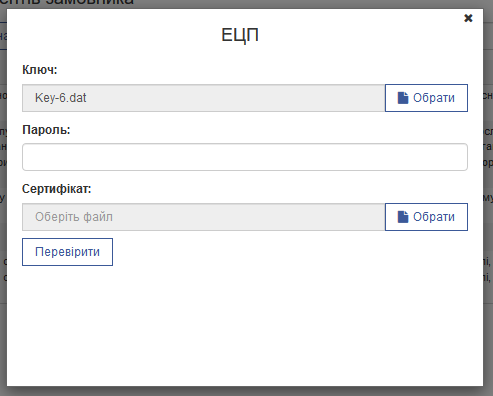Image resolution: width=493 pixels, height=396 pixels.
Task: Click the Обрати text beside the certificate field
Action: [x=434, y=217]
